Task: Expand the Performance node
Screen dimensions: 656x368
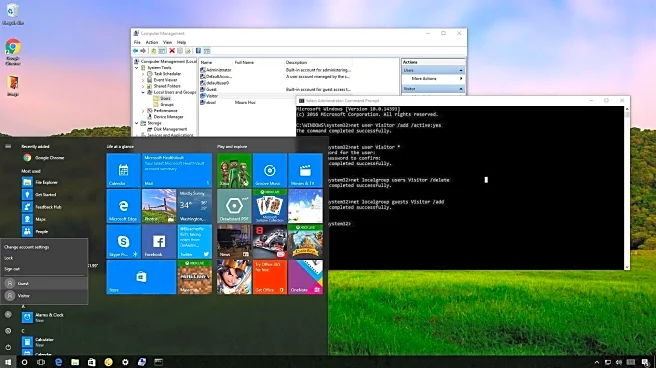Action: click(x=143, y=111)
